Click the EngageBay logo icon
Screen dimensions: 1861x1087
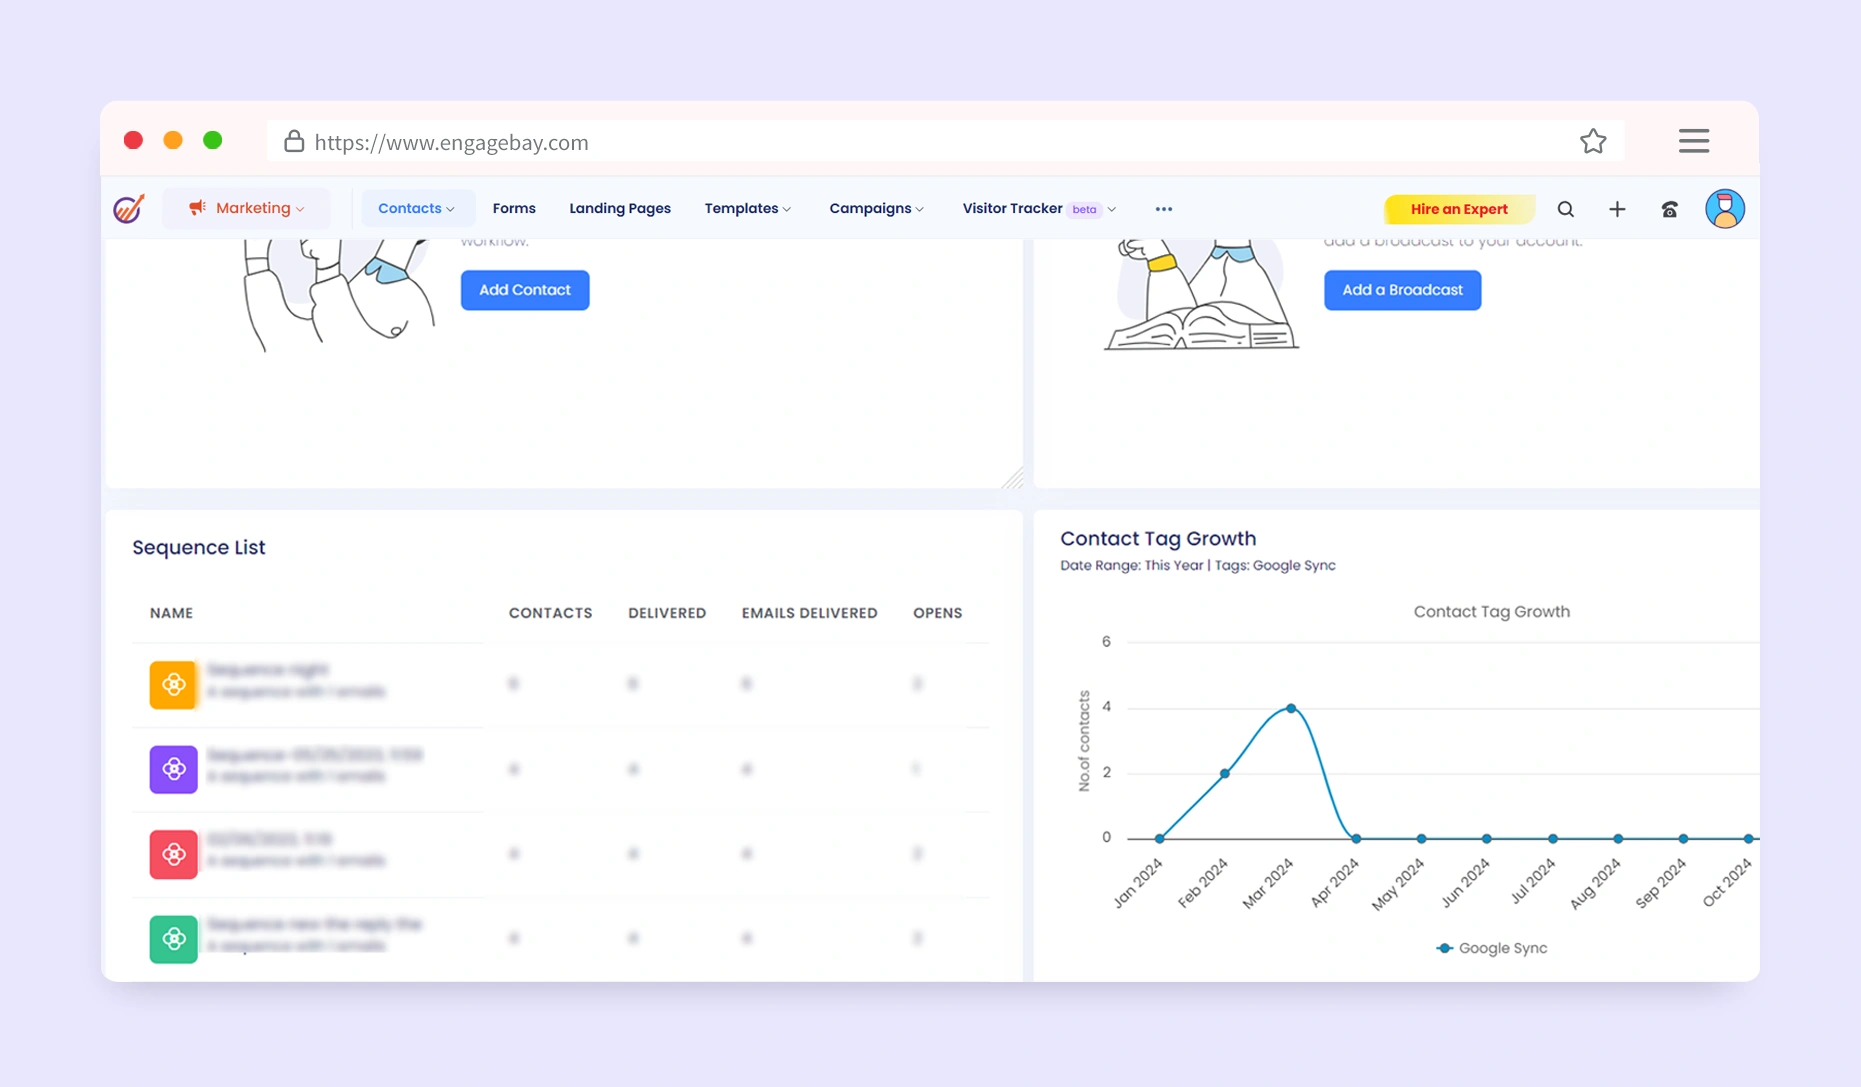(129, 208)
